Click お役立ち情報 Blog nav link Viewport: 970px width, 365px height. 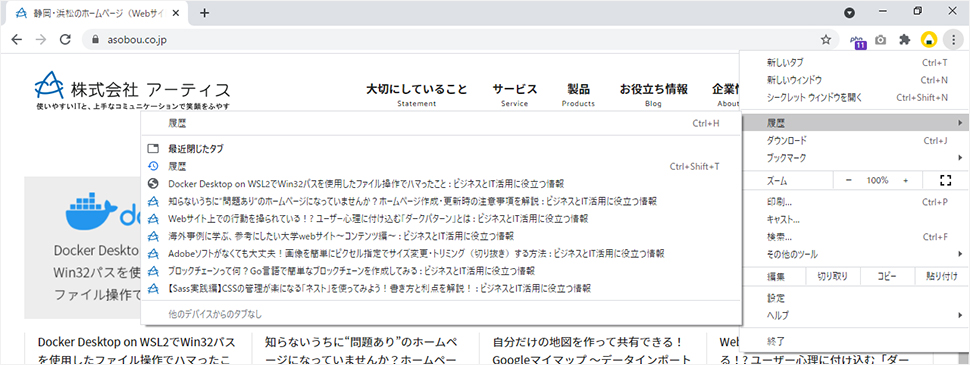click(653, 95)
